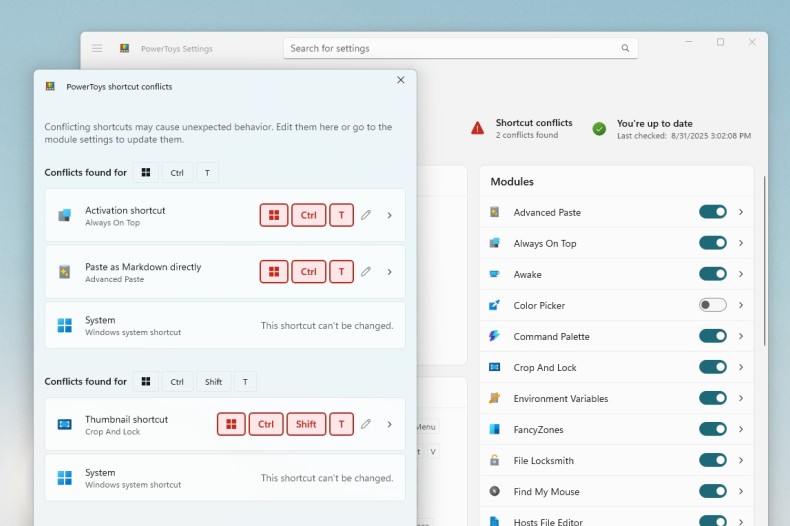Viewport: 790px width, 526px height.
Task: Click the Hosts File Editor icon
Action: pos(495,521)
